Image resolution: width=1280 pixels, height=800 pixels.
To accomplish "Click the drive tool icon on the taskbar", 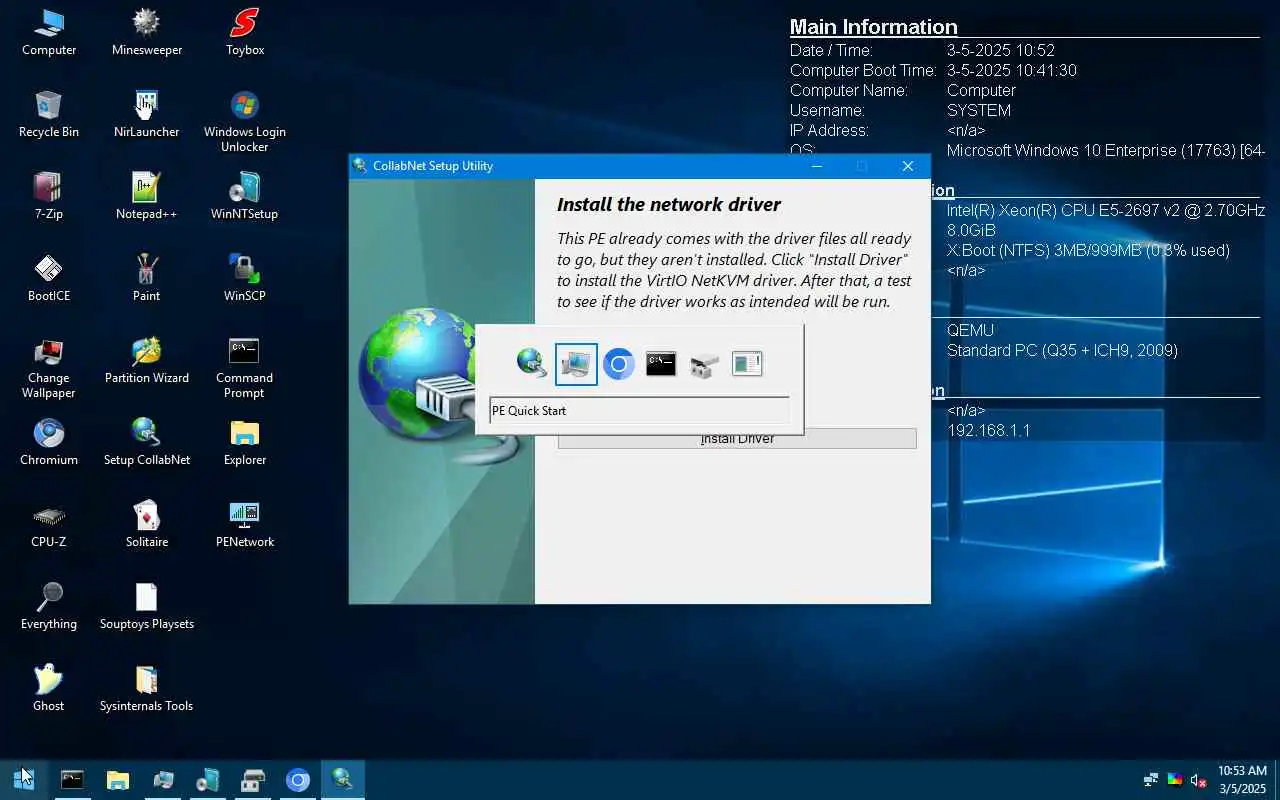I will click(x=253, y=779).
